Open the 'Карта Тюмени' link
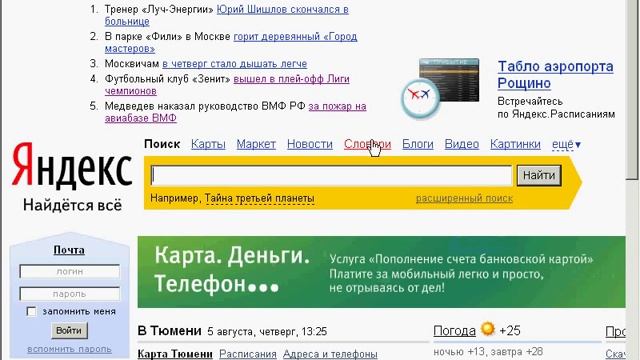Screen dimensions: 640x360 point(175,354)
